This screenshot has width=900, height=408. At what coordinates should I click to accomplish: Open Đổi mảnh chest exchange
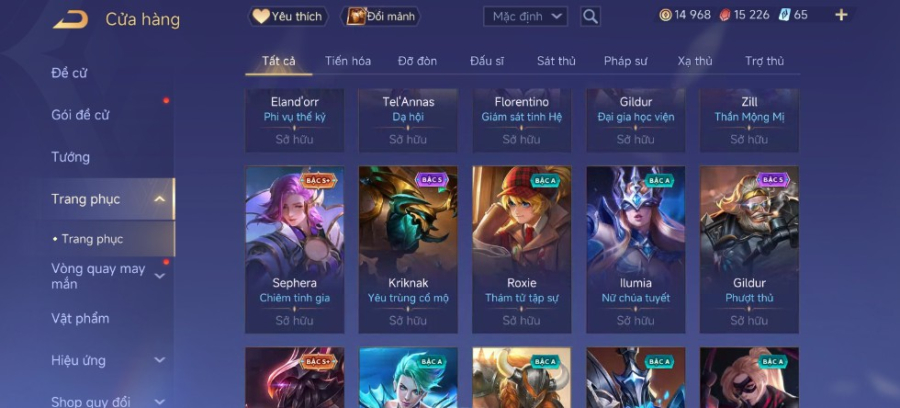click(381, 17)
